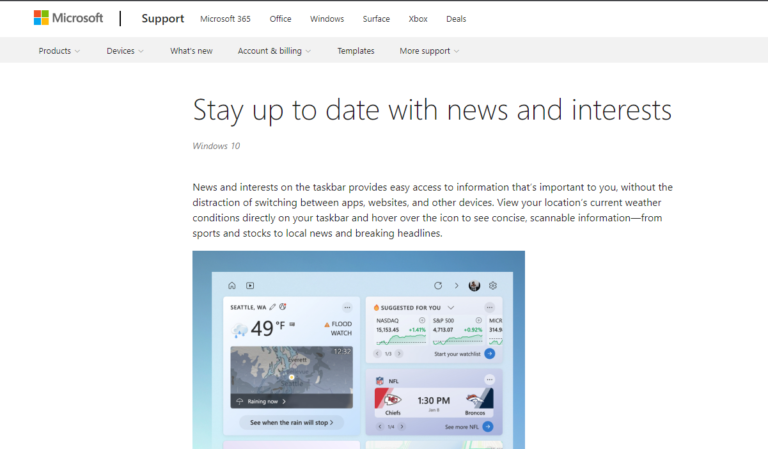
Task: Open the NFL card more options menu
Action: tap(489, 379)
